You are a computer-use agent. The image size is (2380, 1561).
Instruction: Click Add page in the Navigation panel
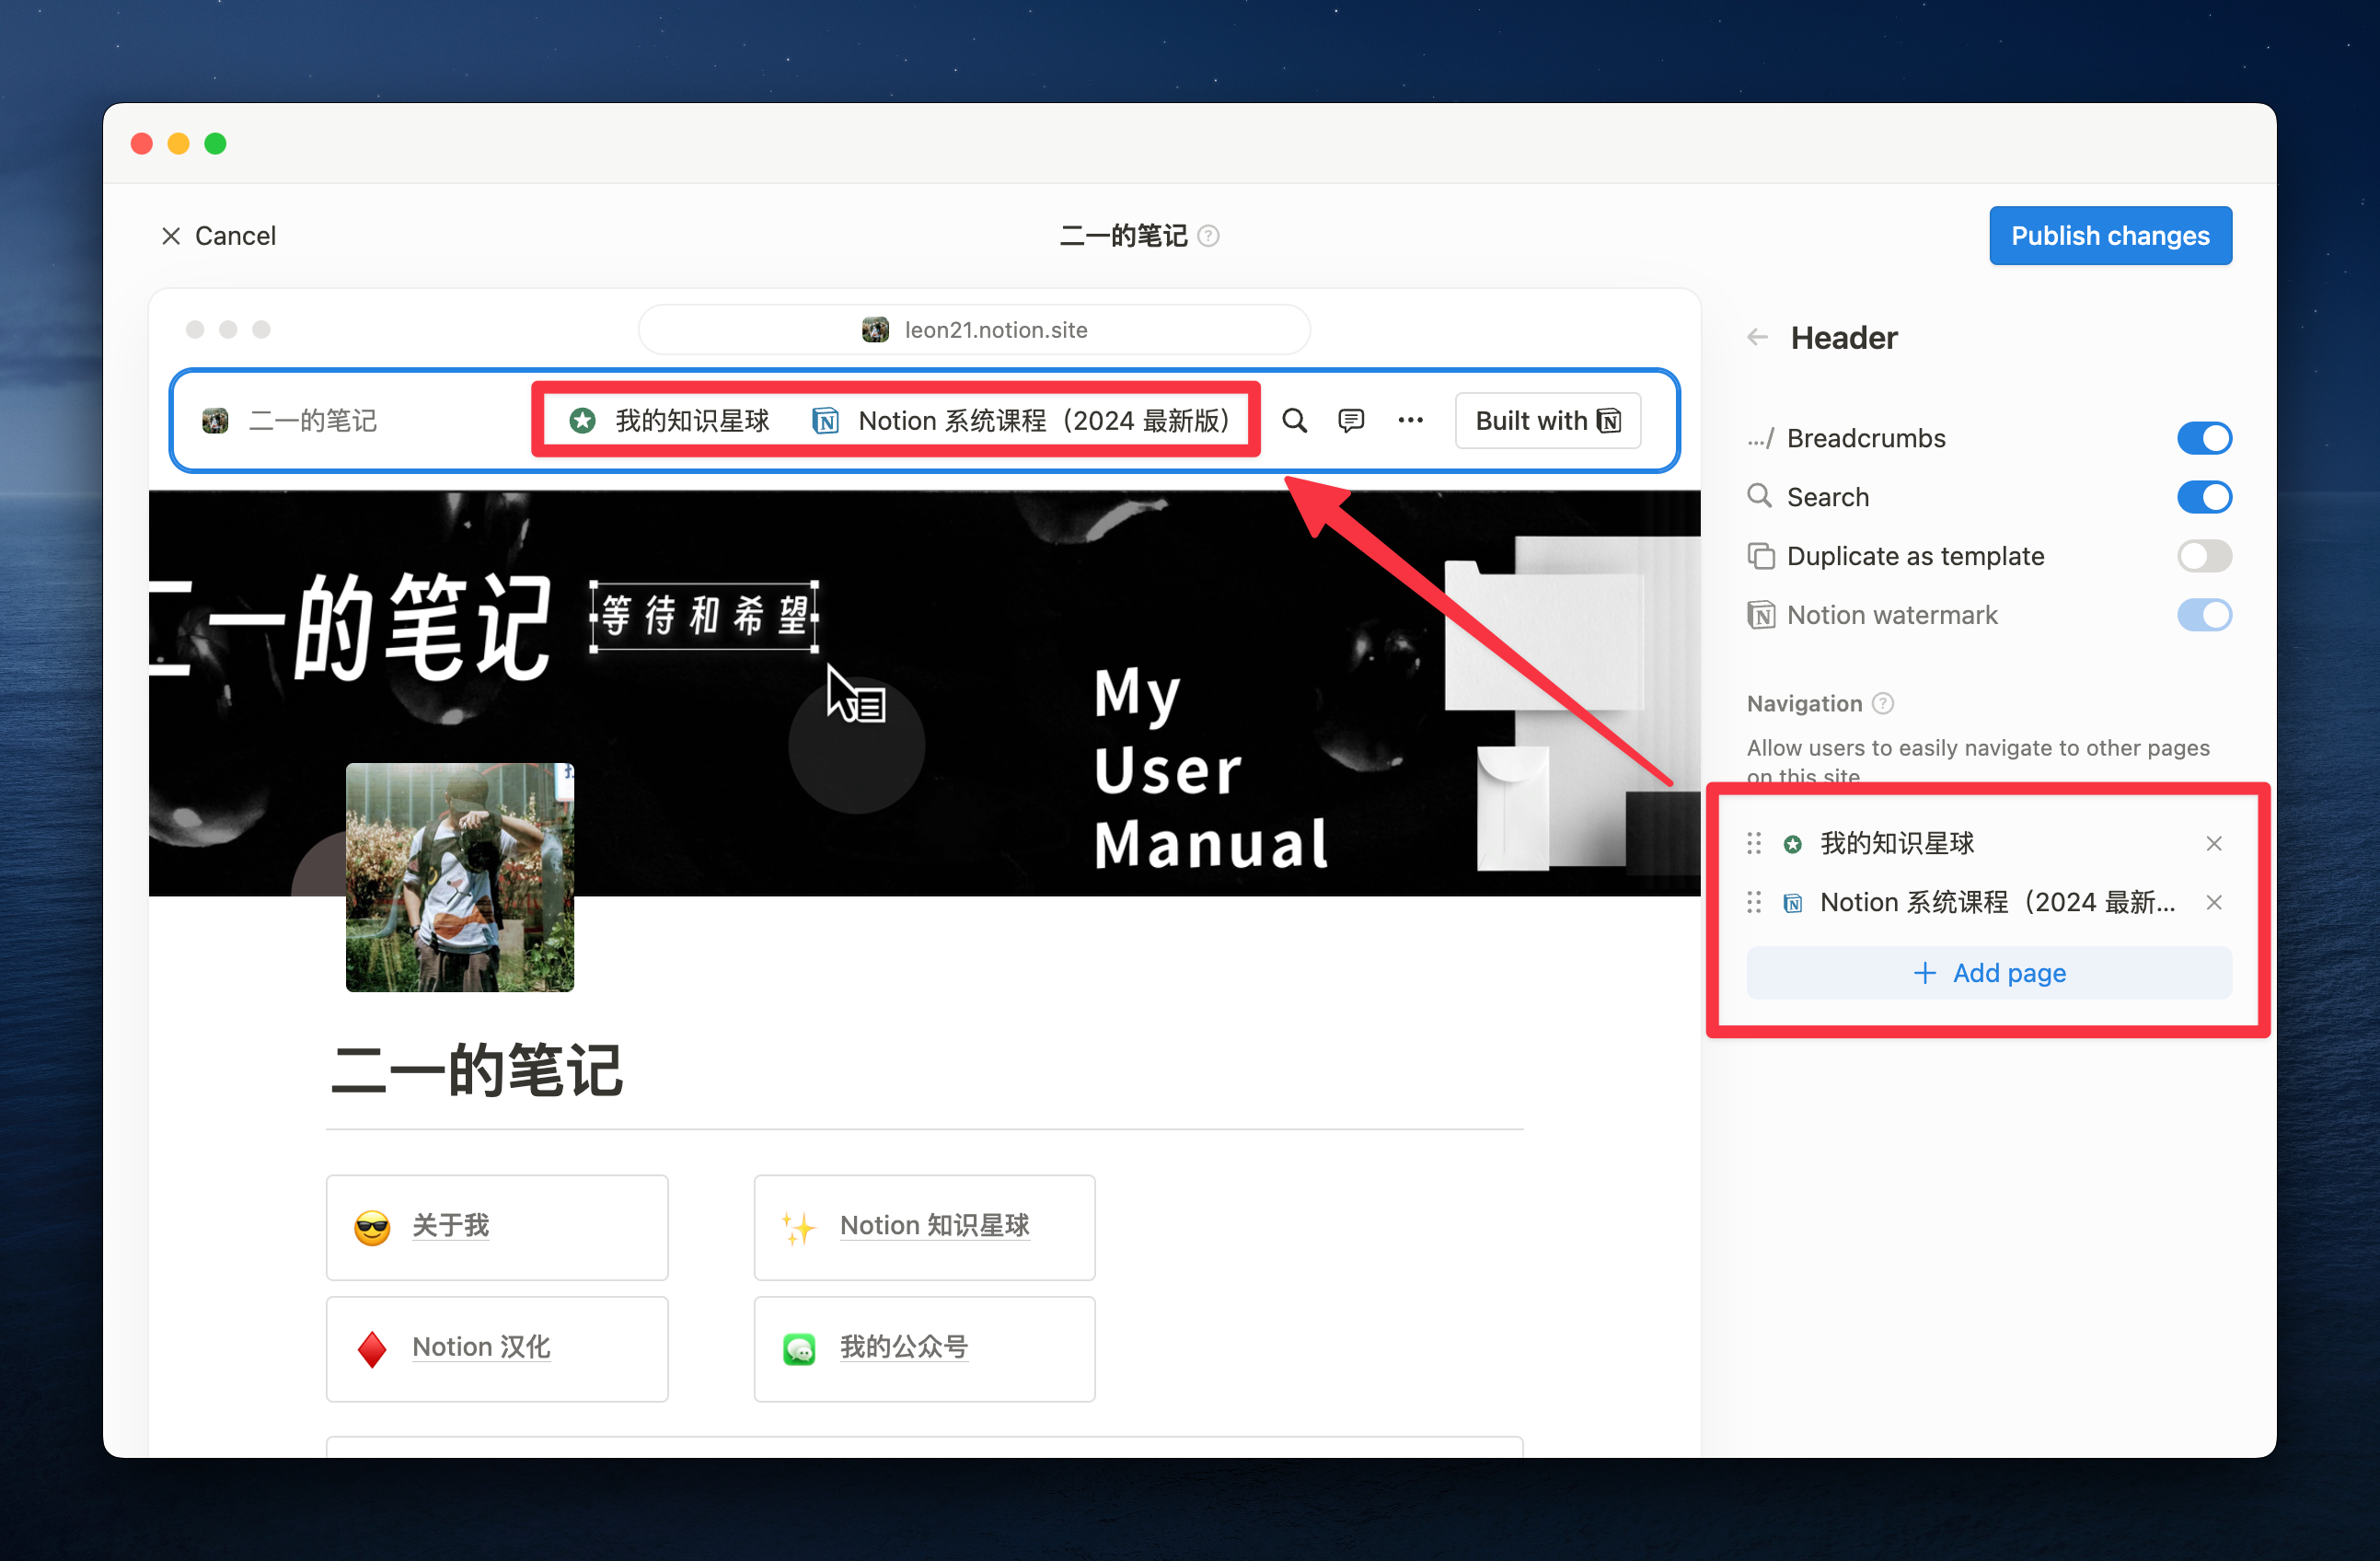click(x=1989, y=972)
